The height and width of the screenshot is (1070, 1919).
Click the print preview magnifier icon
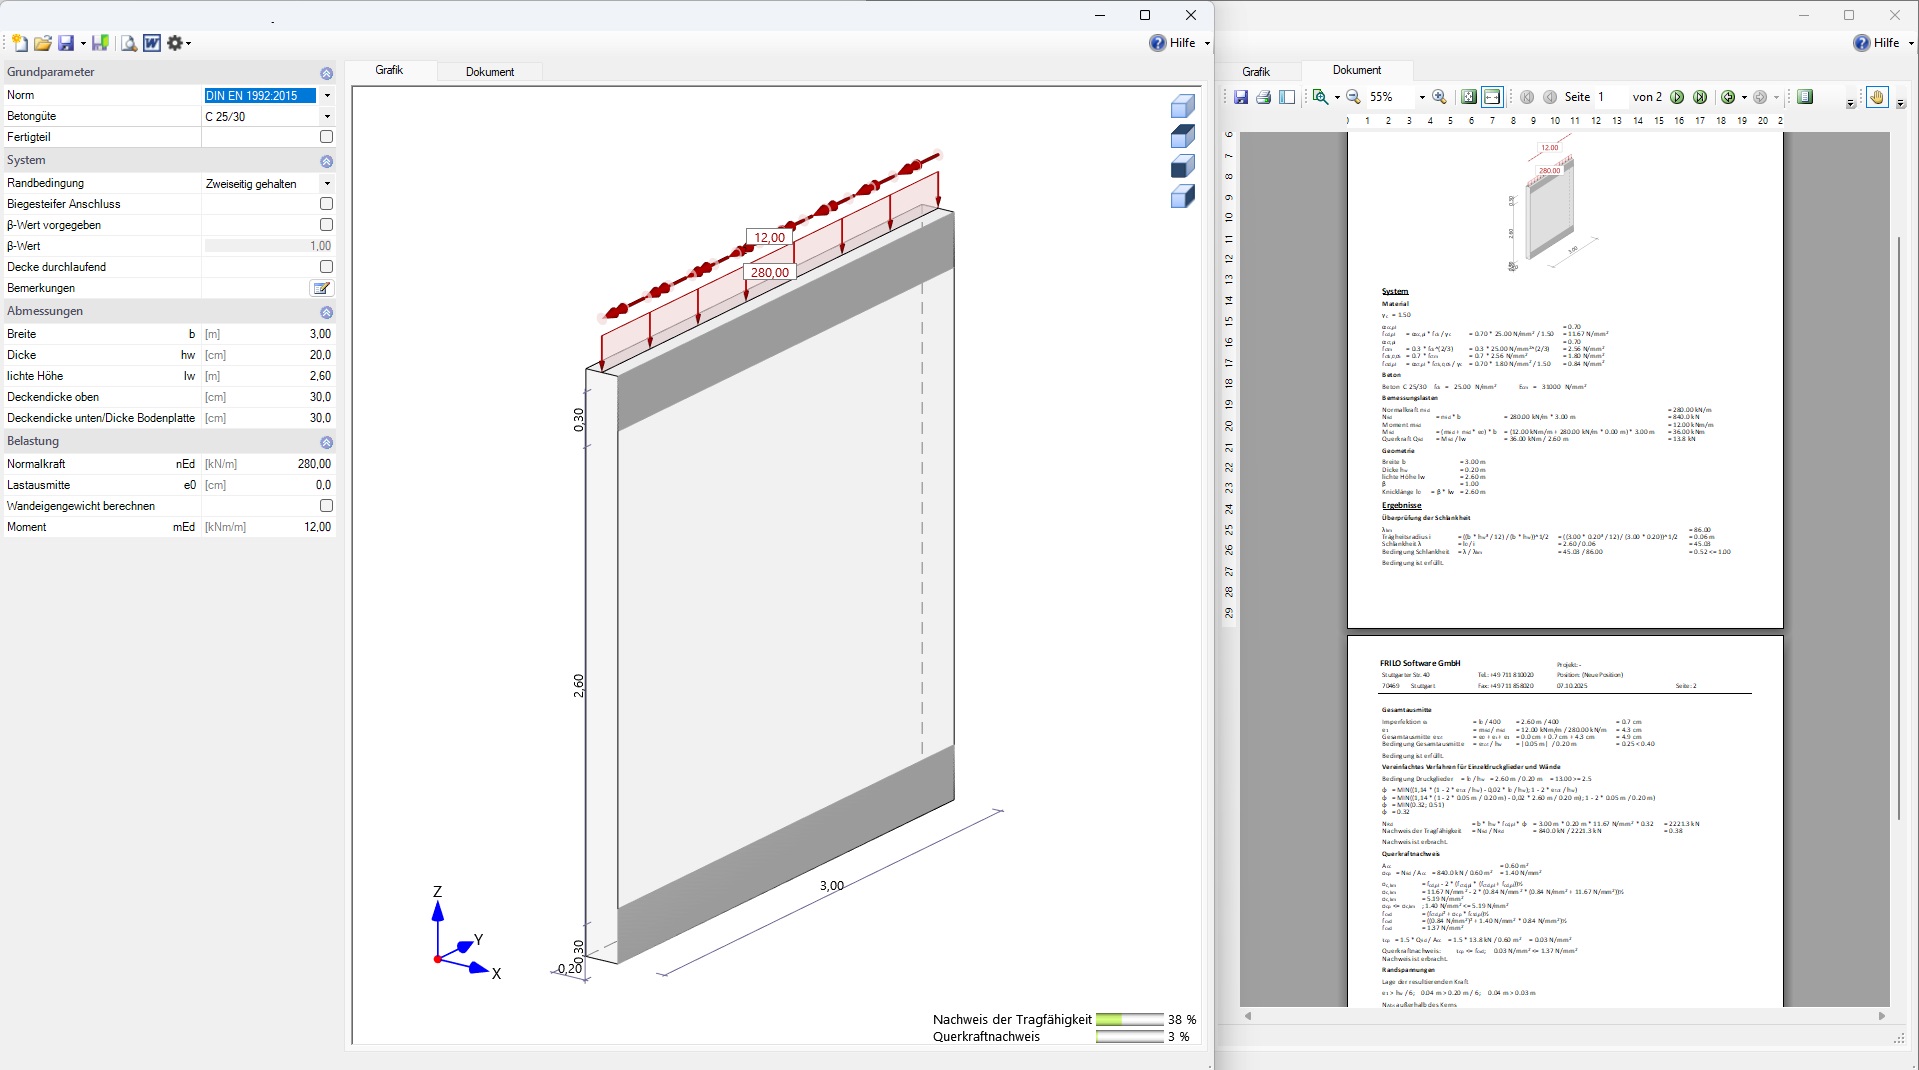click(x=128, y=43)
